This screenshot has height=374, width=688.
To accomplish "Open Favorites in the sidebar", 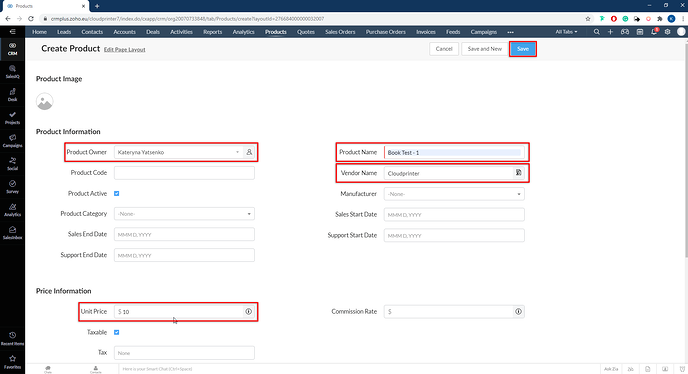I will pyautogui.click(x=12, y=362).
